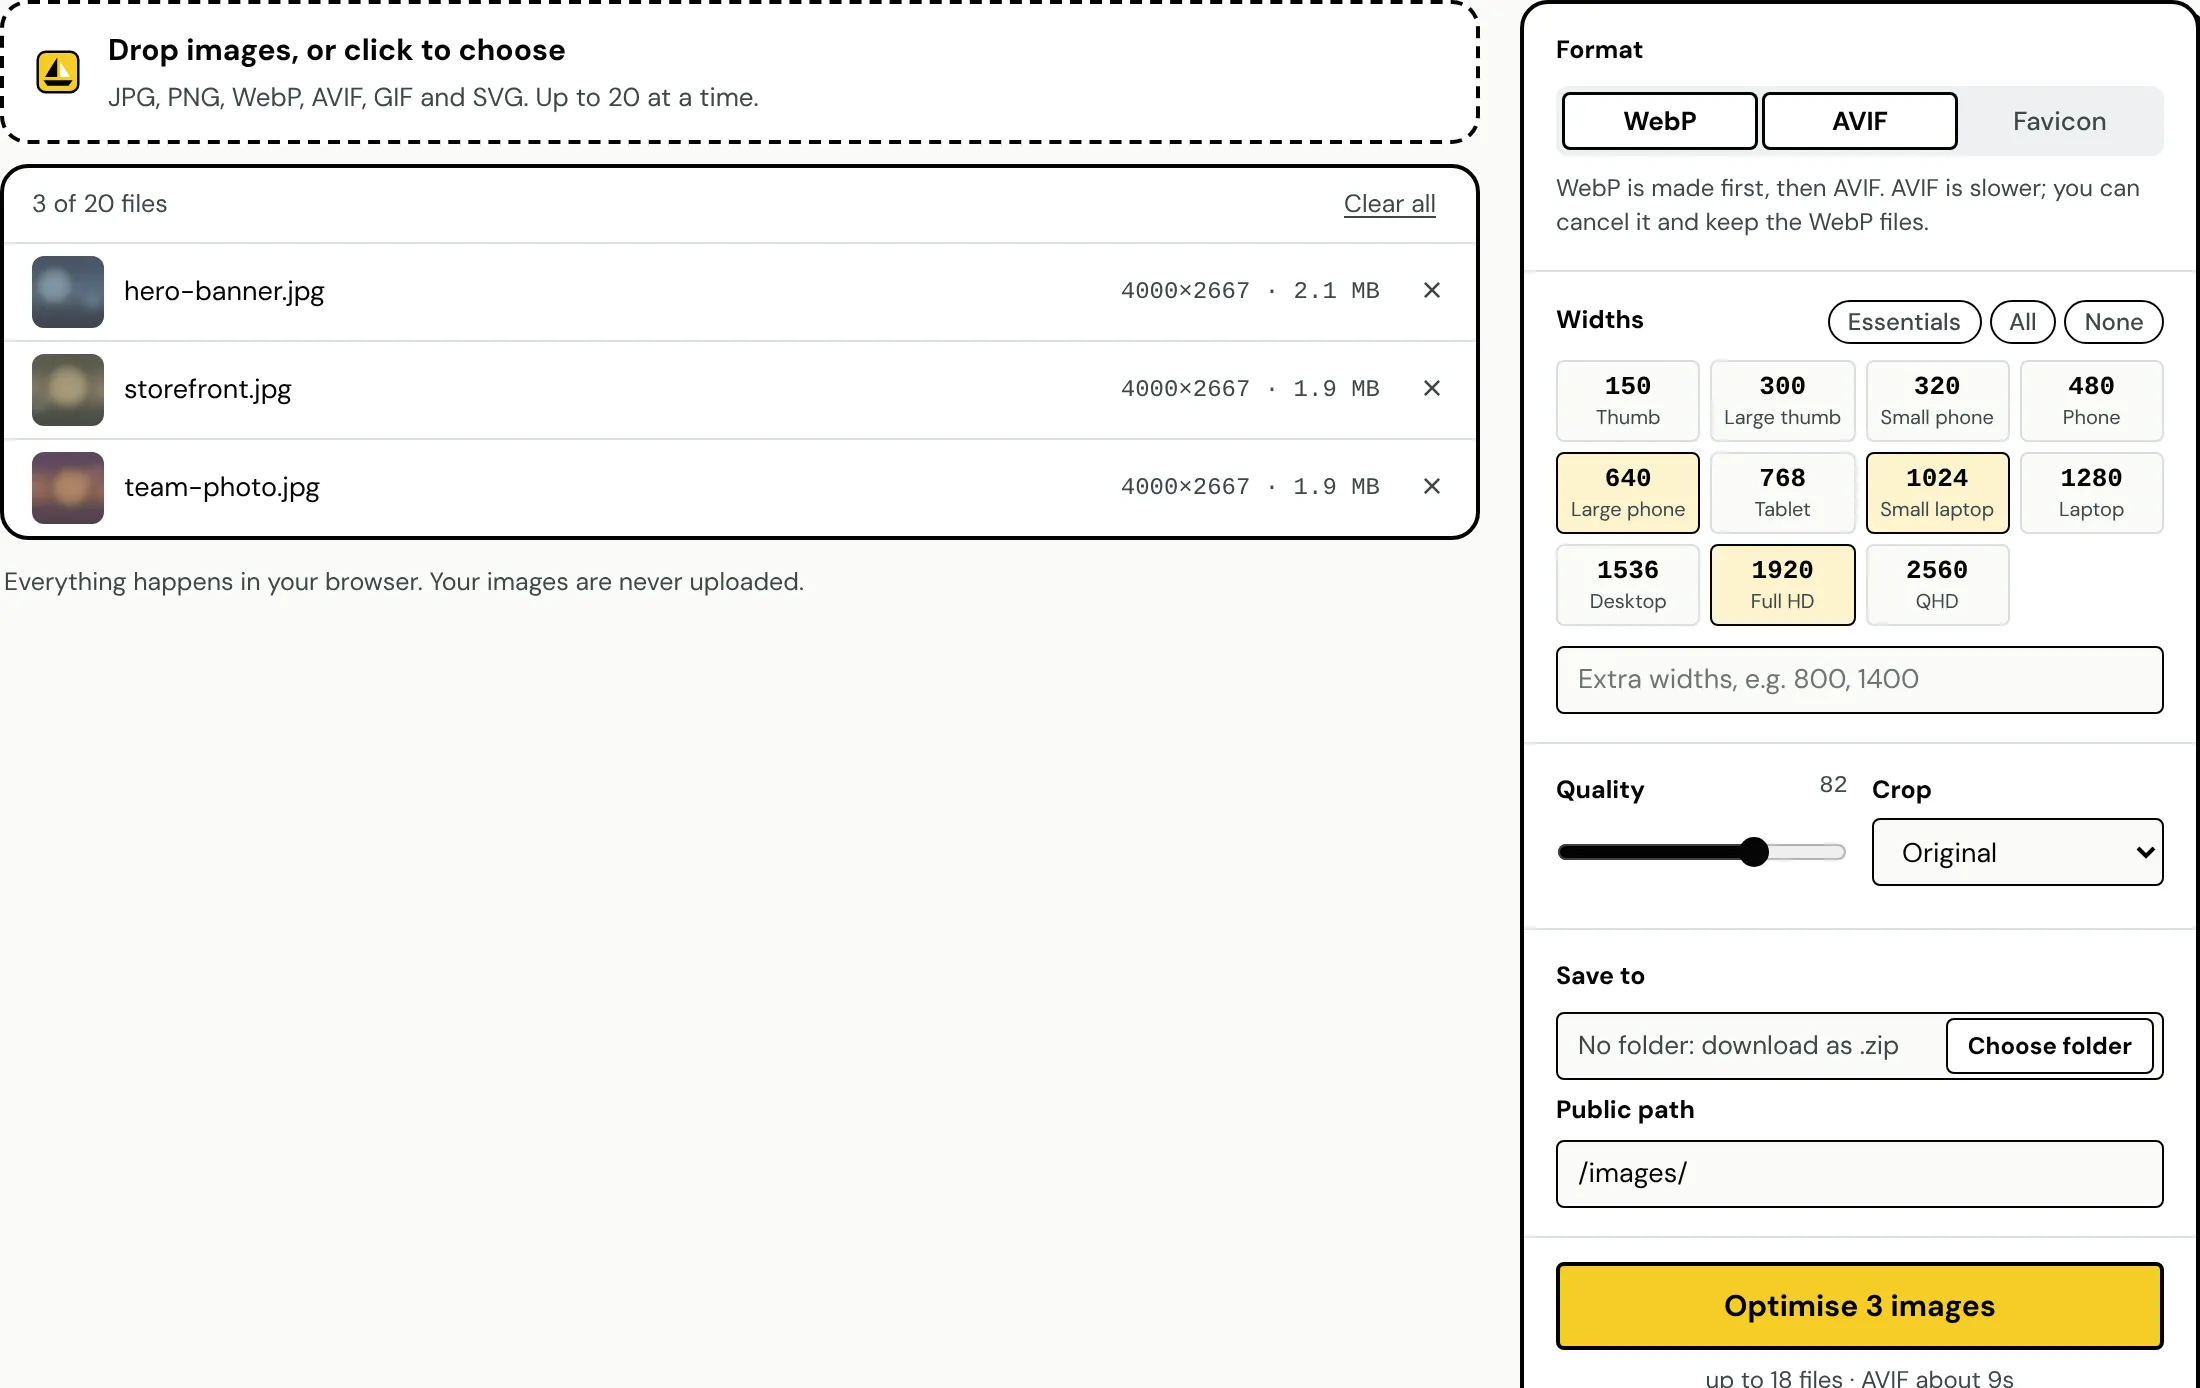Remove hero-banner.jpg with its X icon

[x=1432, y=290]
